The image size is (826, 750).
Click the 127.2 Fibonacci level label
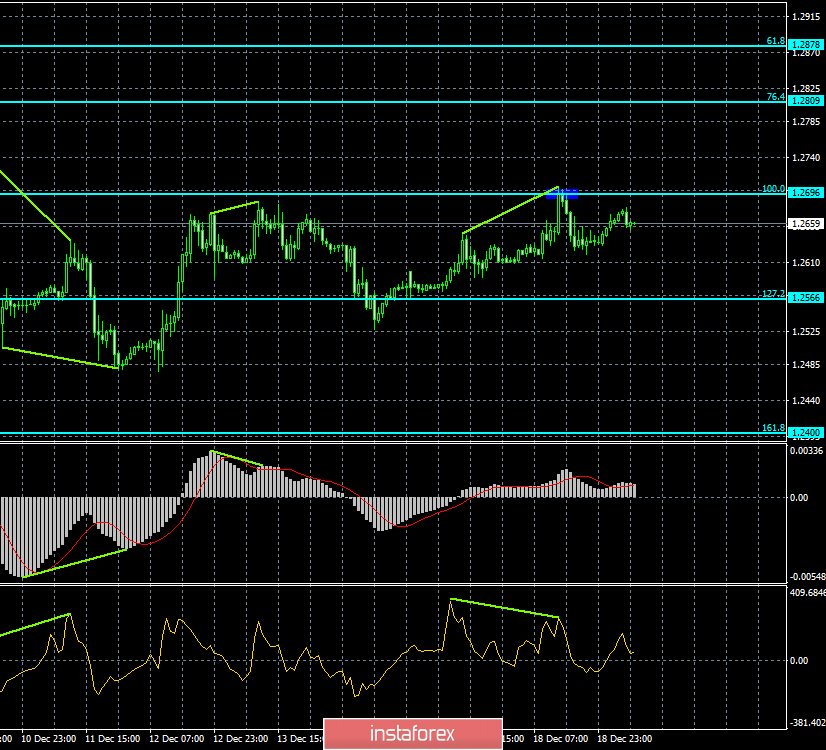point(773,293)
